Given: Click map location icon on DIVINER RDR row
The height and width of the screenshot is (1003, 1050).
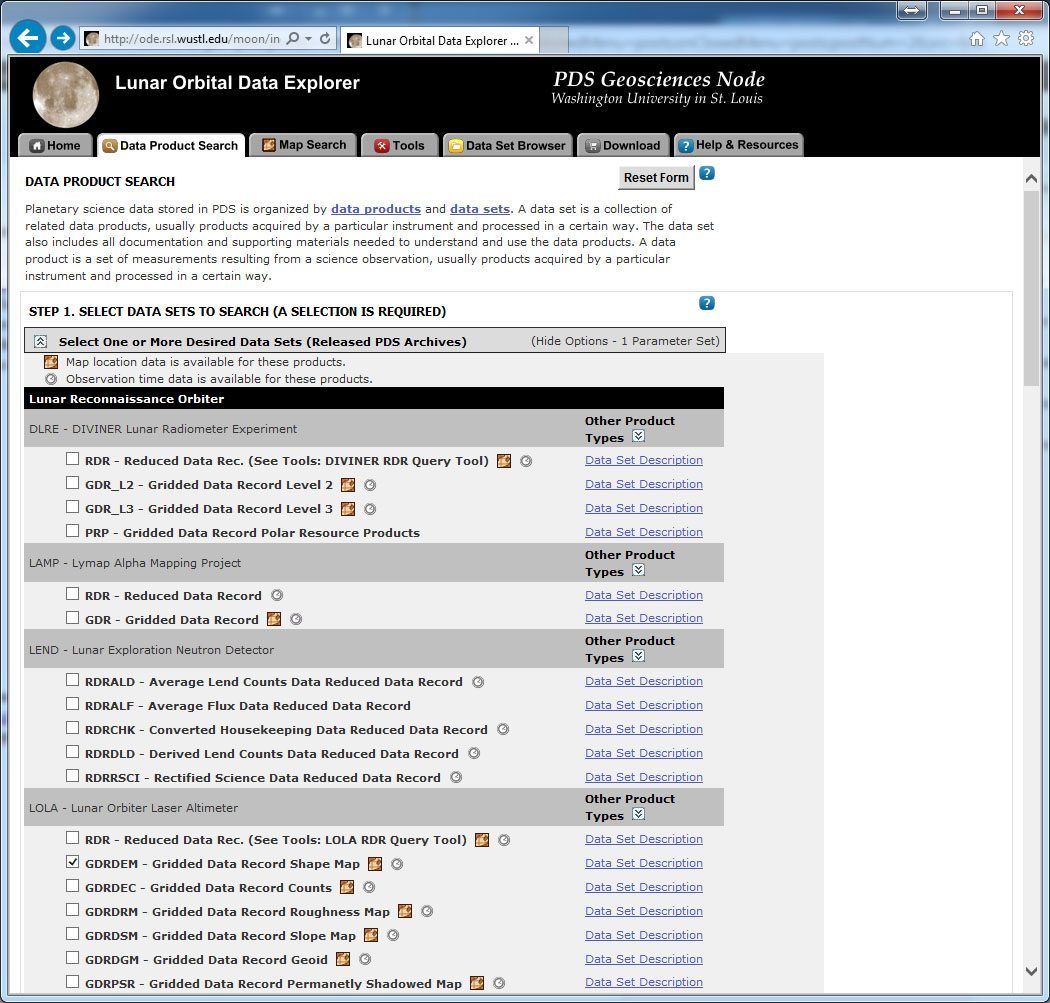Looking at the screenshot, I should click(x=504, y=461).
